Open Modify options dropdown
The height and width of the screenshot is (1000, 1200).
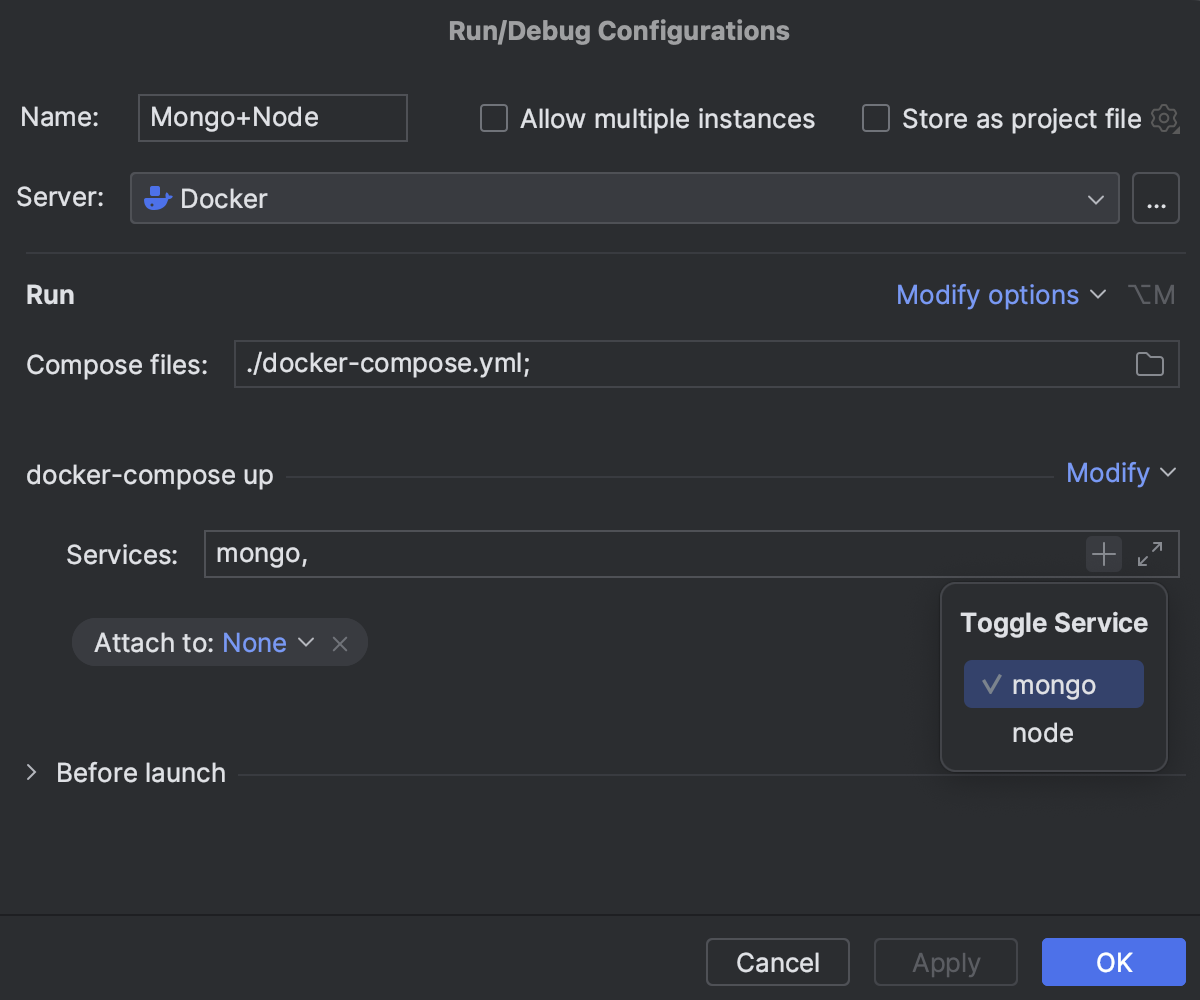[x=1000, y=295]
